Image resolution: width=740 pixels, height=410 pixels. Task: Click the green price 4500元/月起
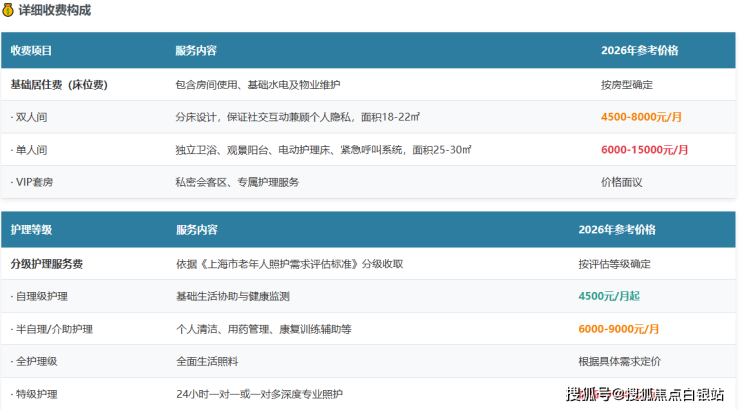click(x=609, y=296)
